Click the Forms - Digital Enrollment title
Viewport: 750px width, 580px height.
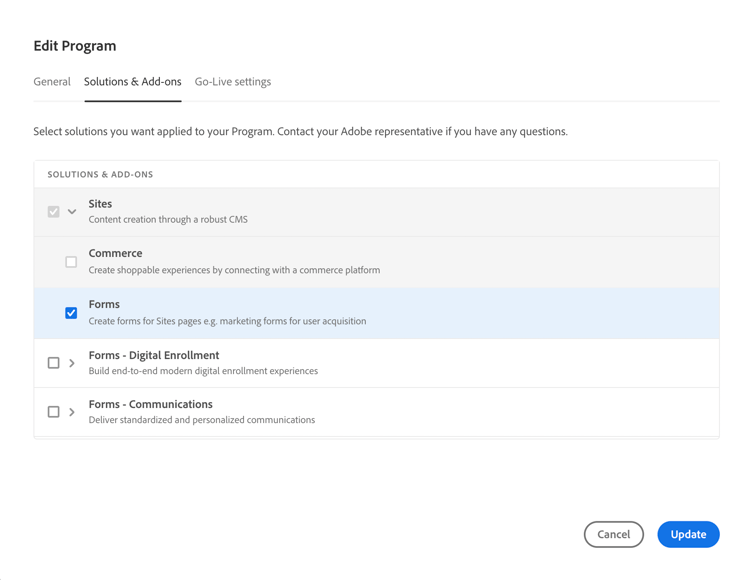pos(154,355)
